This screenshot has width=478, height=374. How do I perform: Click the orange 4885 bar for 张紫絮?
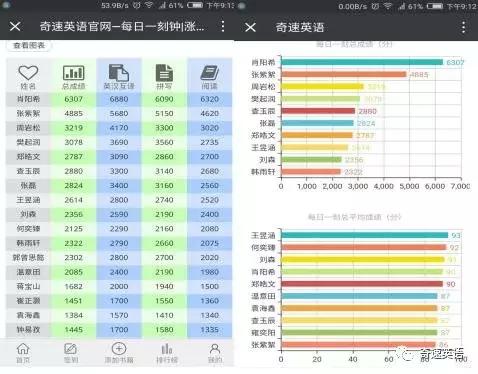point(344,74)
